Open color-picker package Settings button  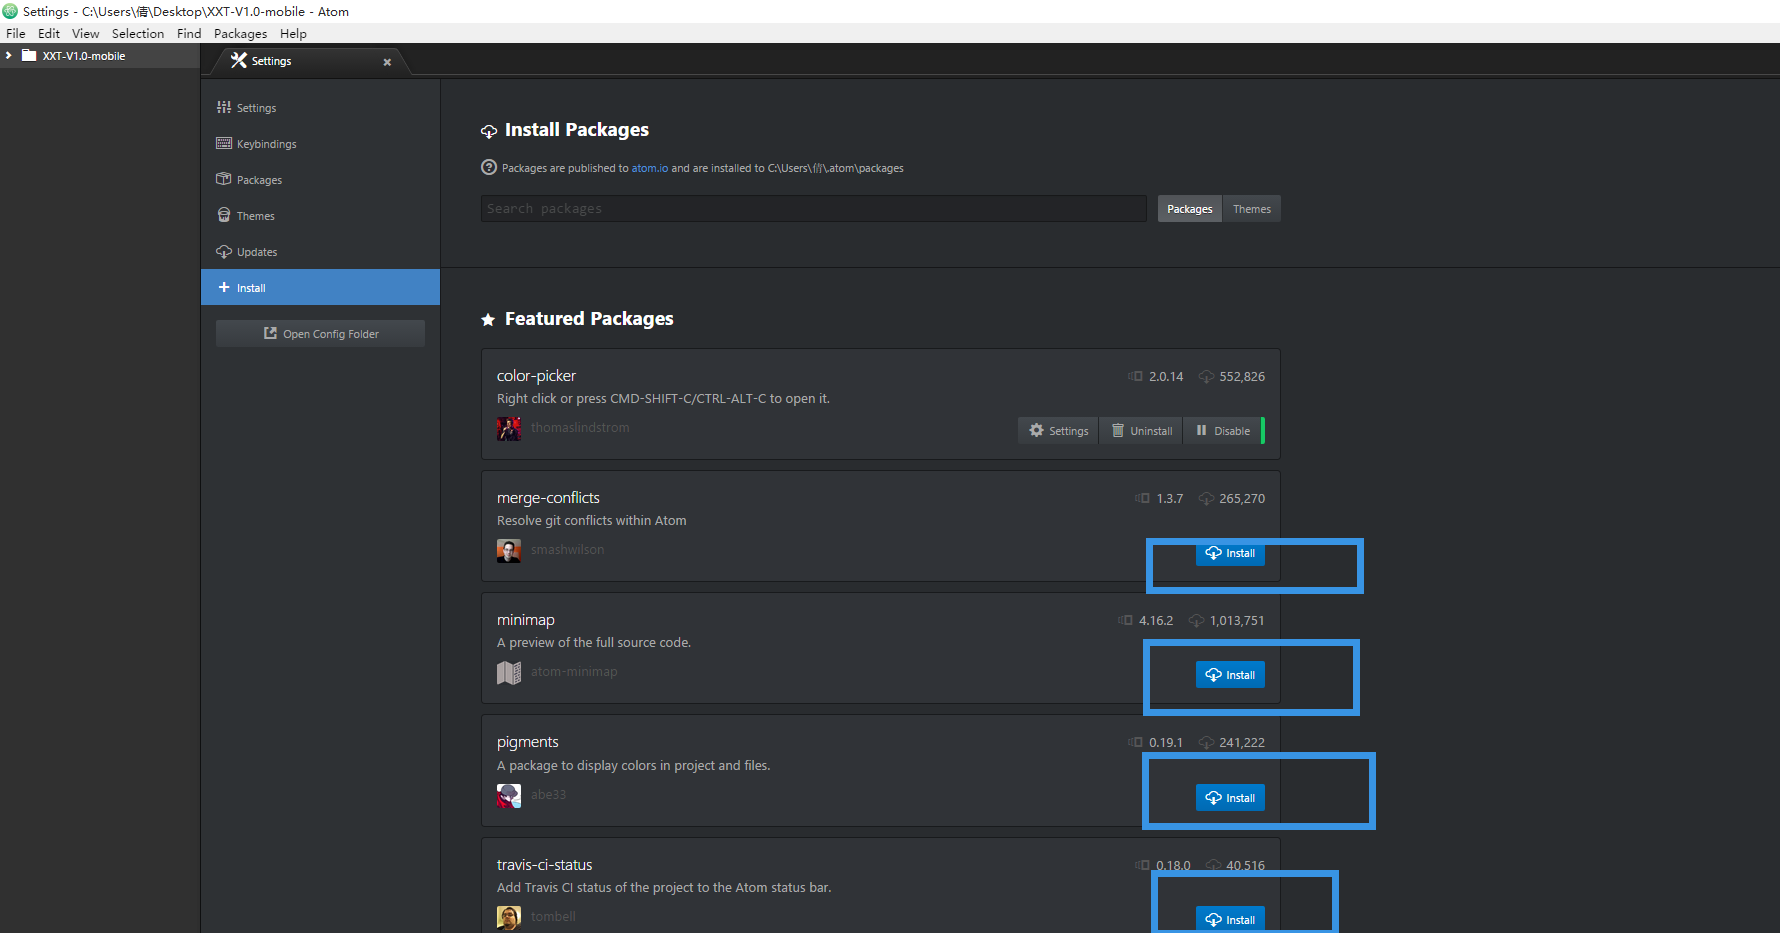pos(1058,430)
